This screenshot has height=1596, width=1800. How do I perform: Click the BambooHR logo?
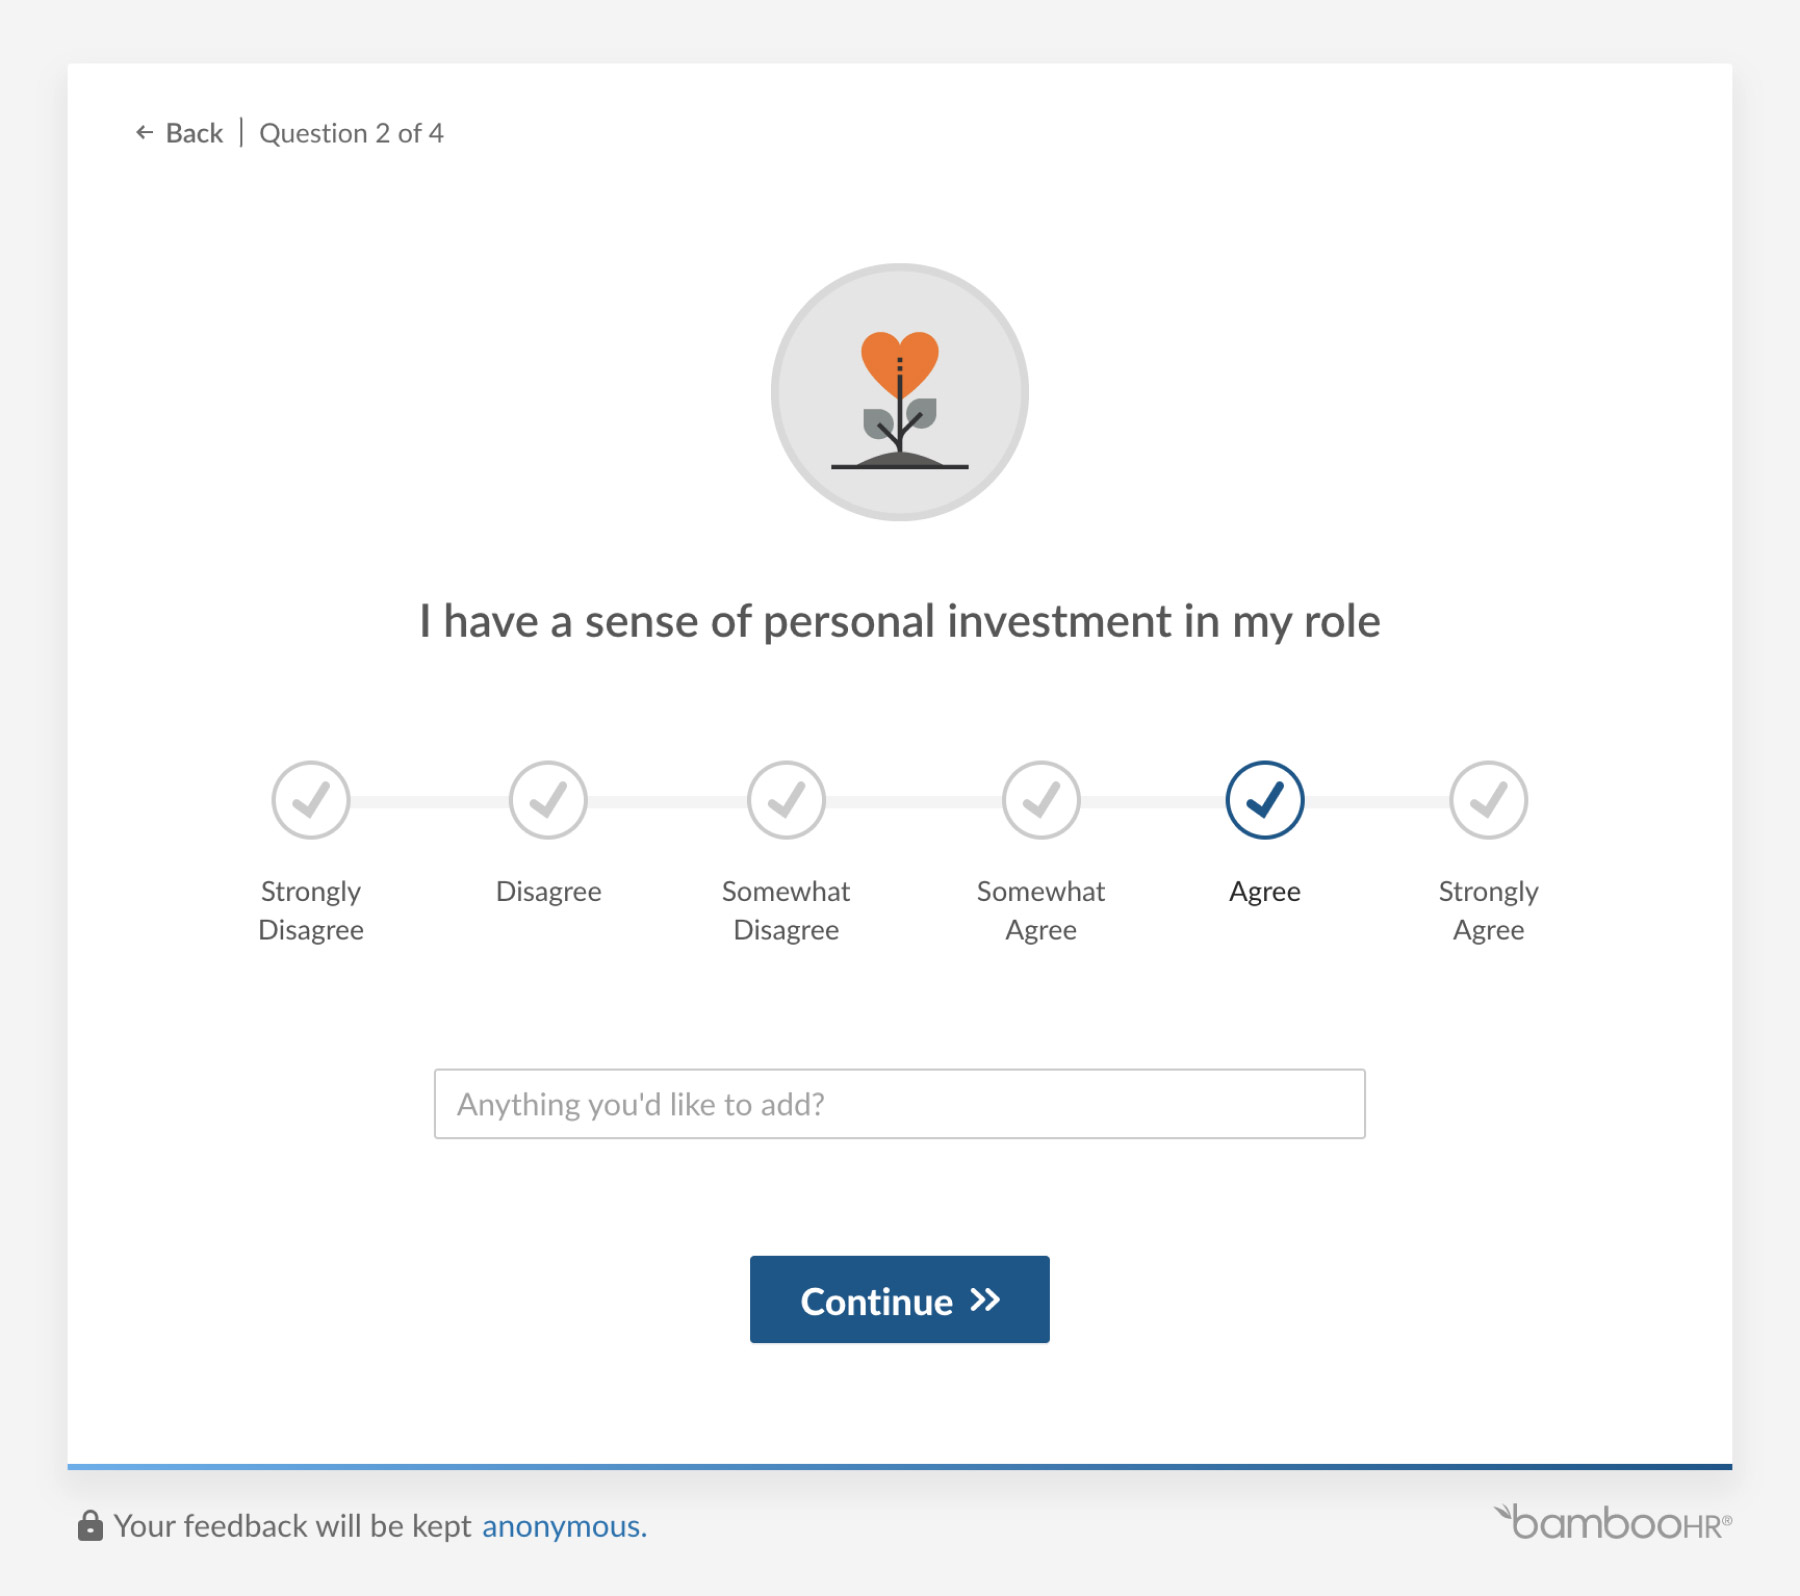(1613, 1523)
